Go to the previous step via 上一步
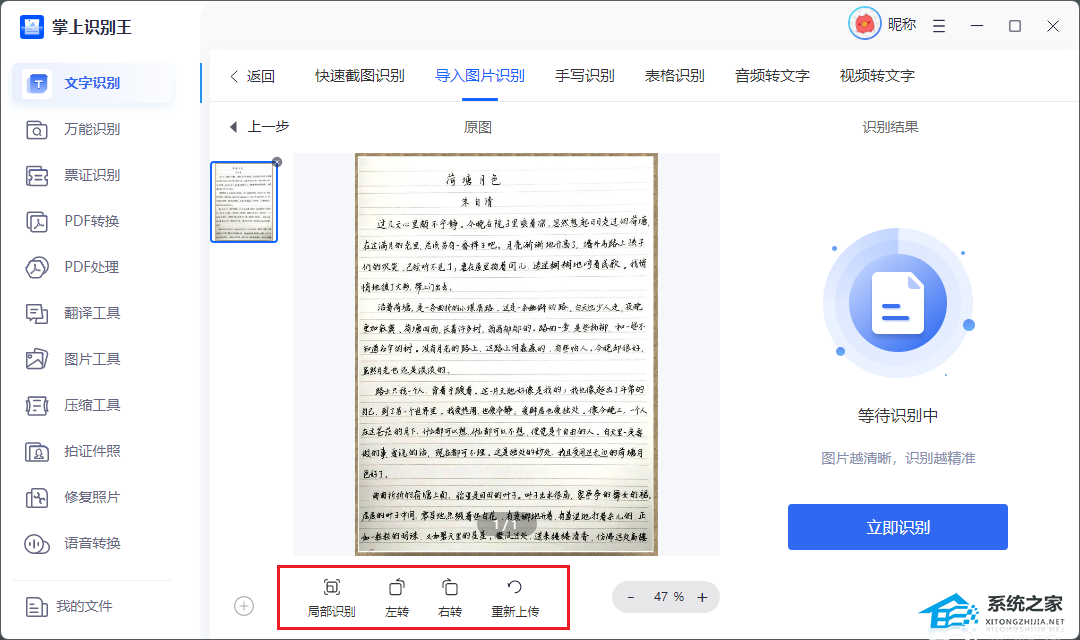The image size is (1080, 640). (x=259, y=127)
